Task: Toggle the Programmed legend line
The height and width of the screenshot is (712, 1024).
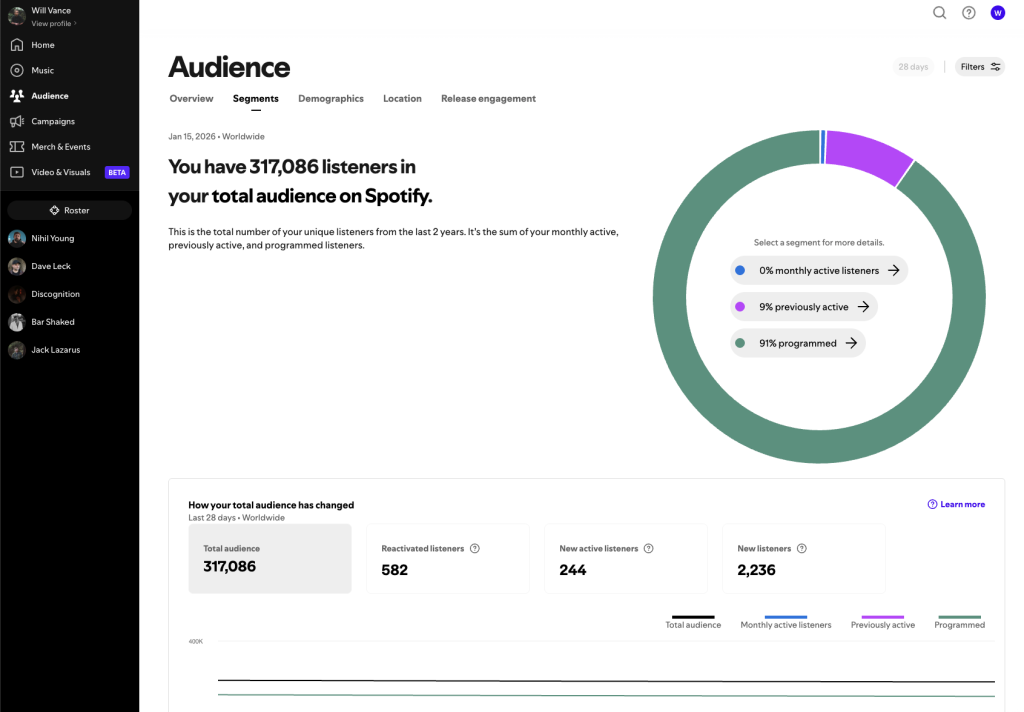Action: coord(959,621)
